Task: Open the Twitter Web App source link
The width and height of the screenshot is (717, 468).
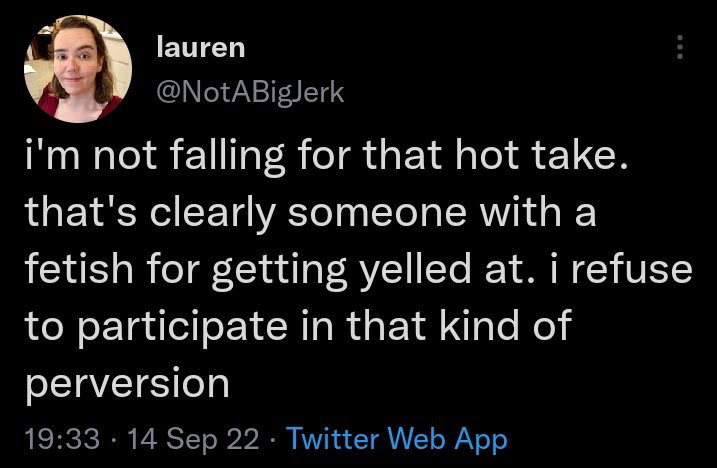Action: [397, 438]
